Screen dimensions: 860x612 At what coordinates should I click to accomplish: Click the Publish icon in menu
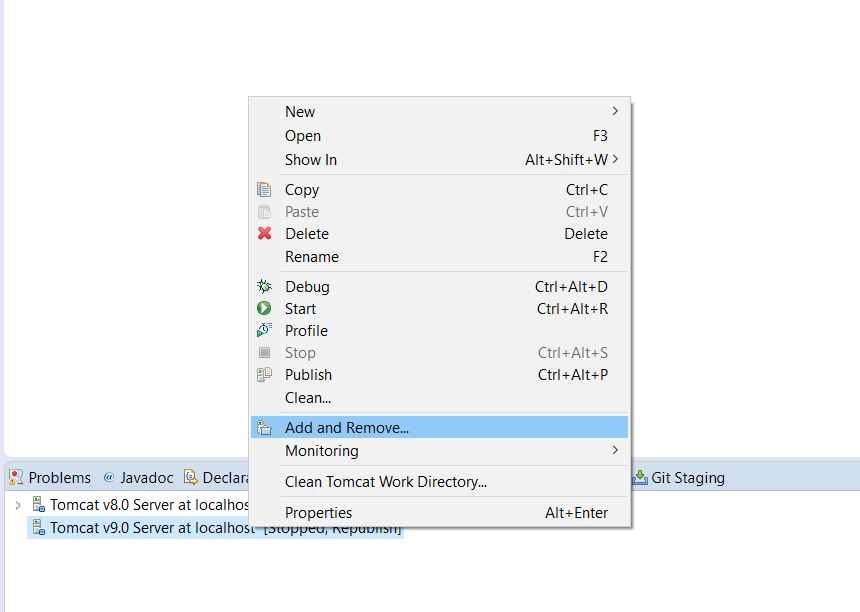click(264, 375)
